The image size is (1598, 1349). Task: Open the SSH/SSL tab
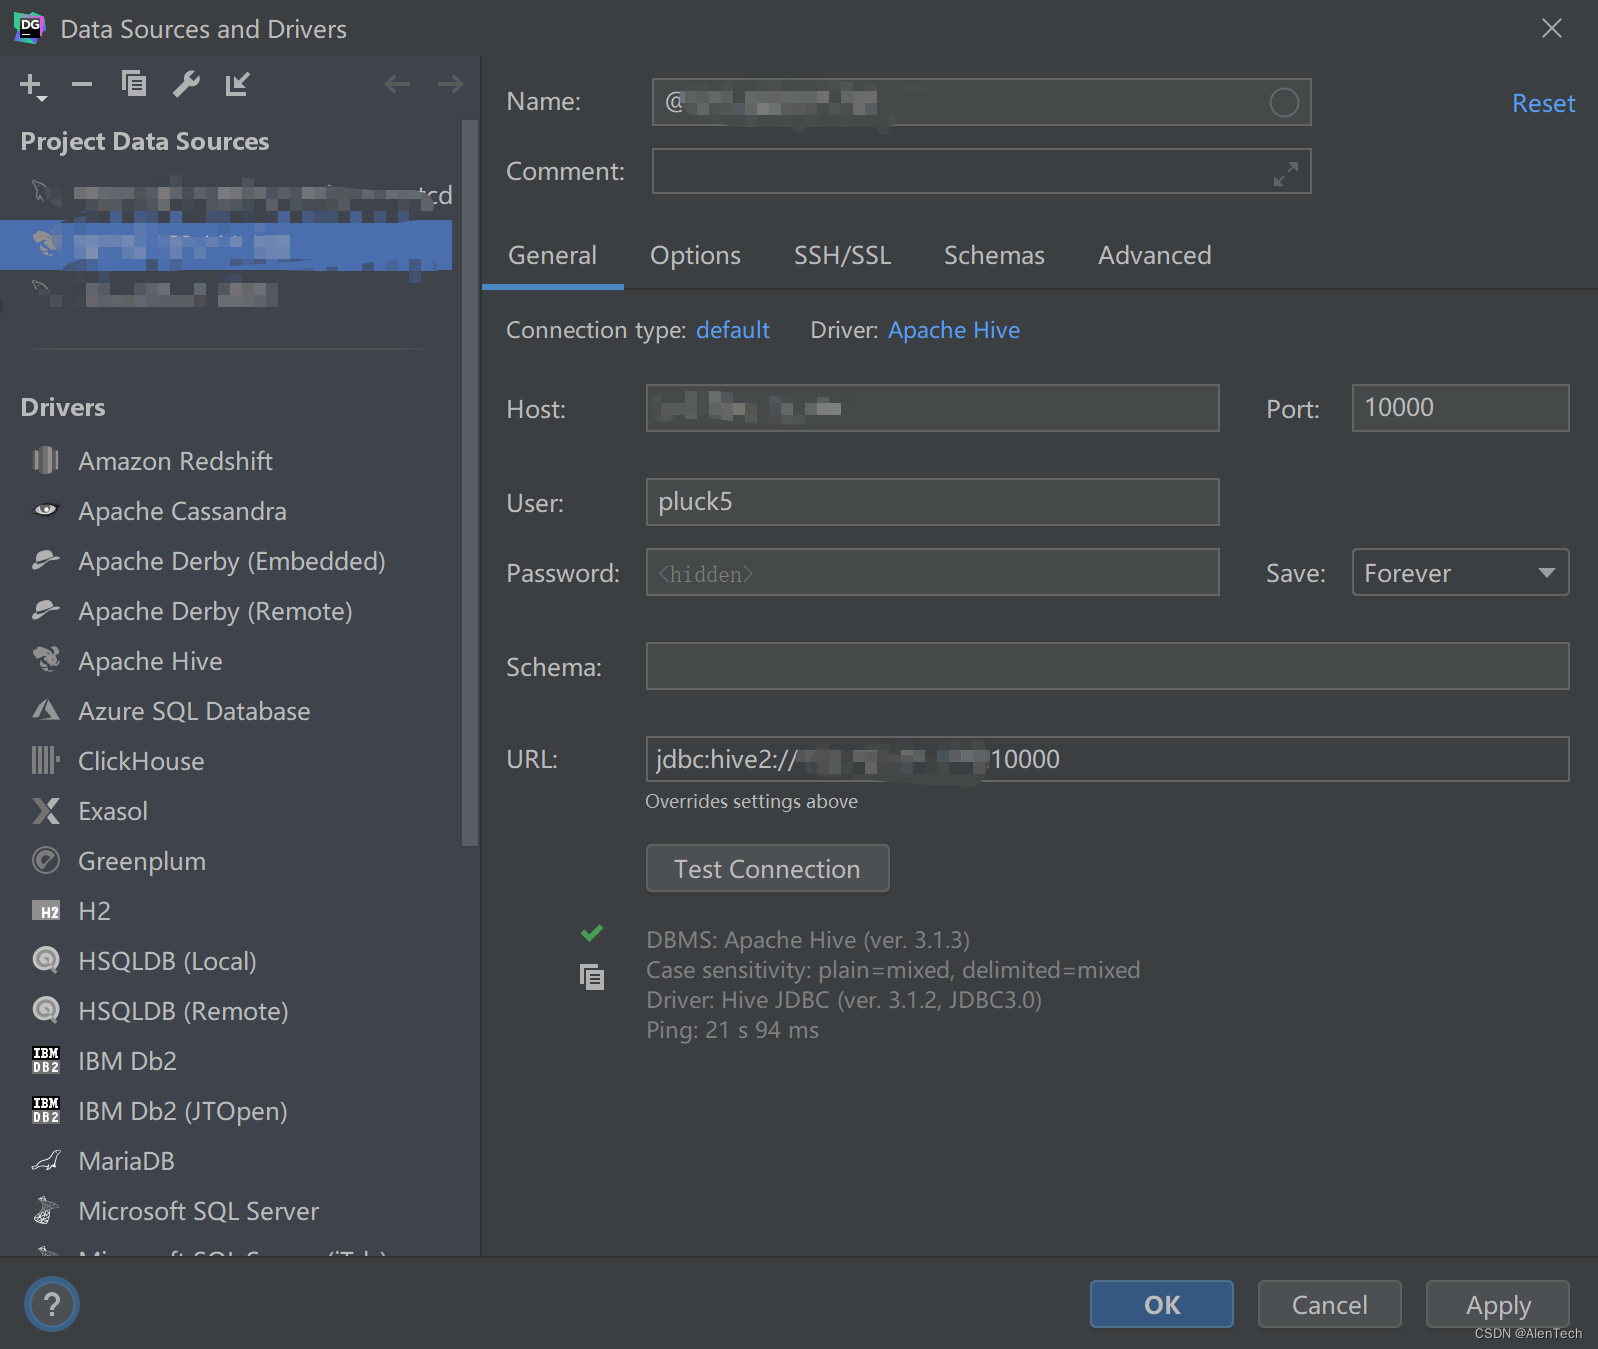point(842,256)
